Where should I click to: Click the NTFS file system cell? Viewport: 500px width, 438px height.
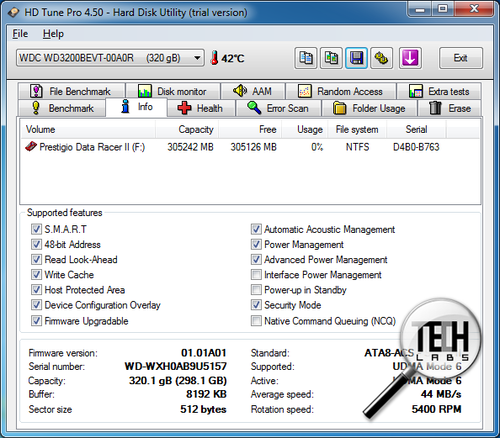pos(357,147)
